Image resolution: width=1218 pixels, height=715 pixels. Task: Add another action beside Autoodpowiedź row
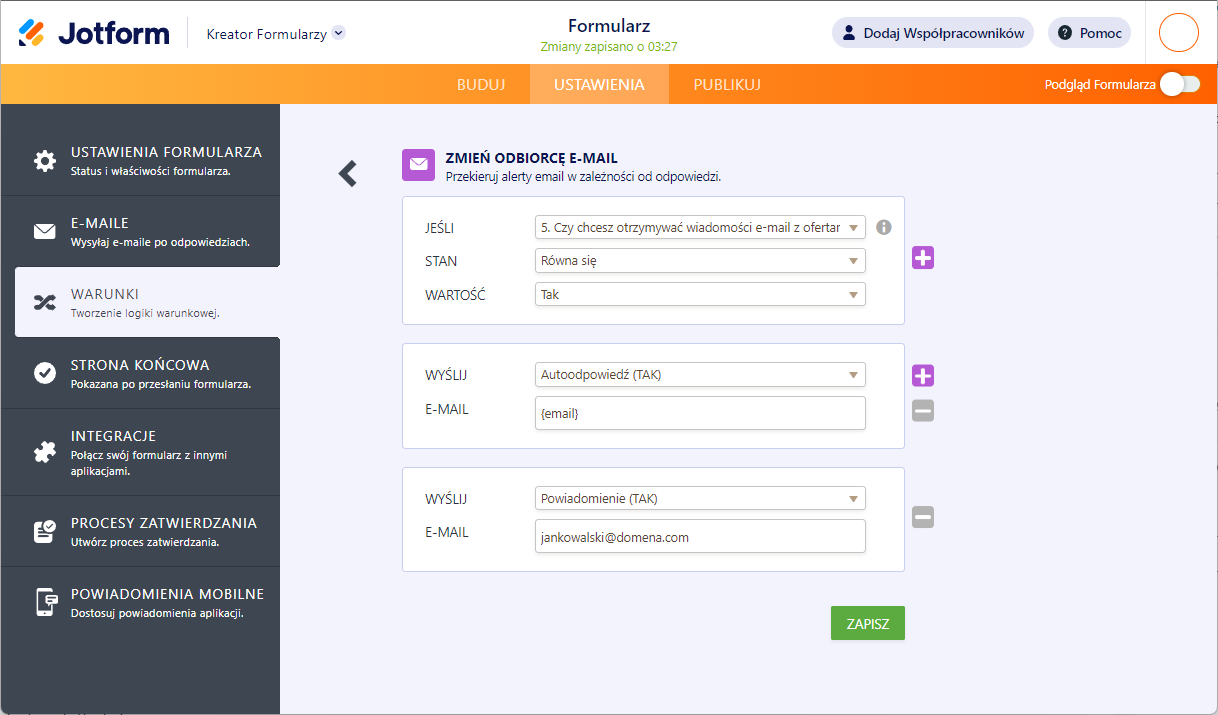(x=922, y=376)
